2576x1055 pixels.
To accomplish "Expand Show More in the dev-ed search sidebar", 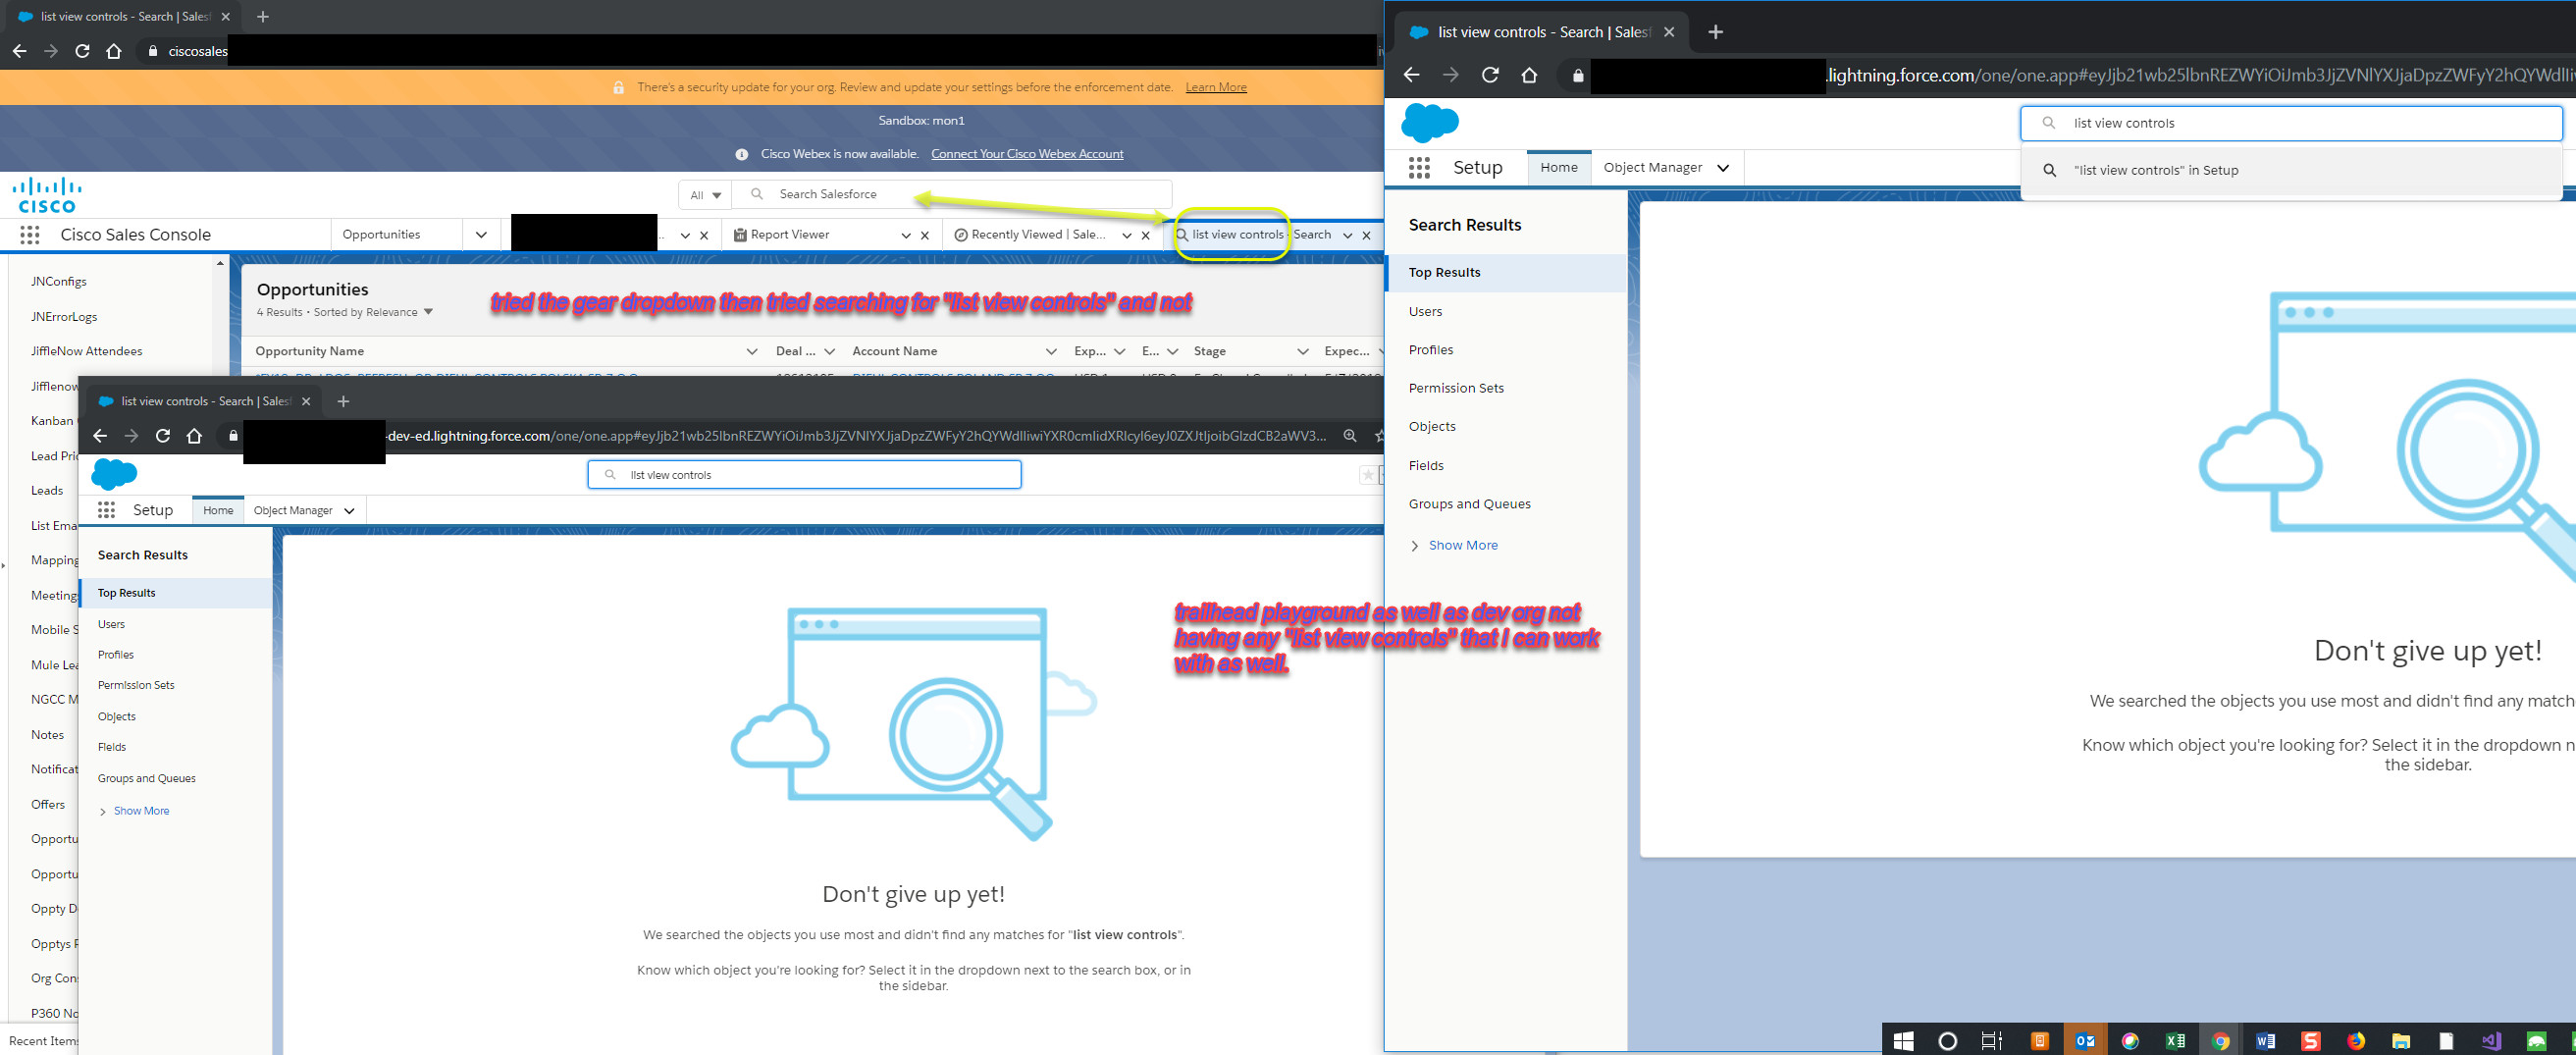I will 133,811.
